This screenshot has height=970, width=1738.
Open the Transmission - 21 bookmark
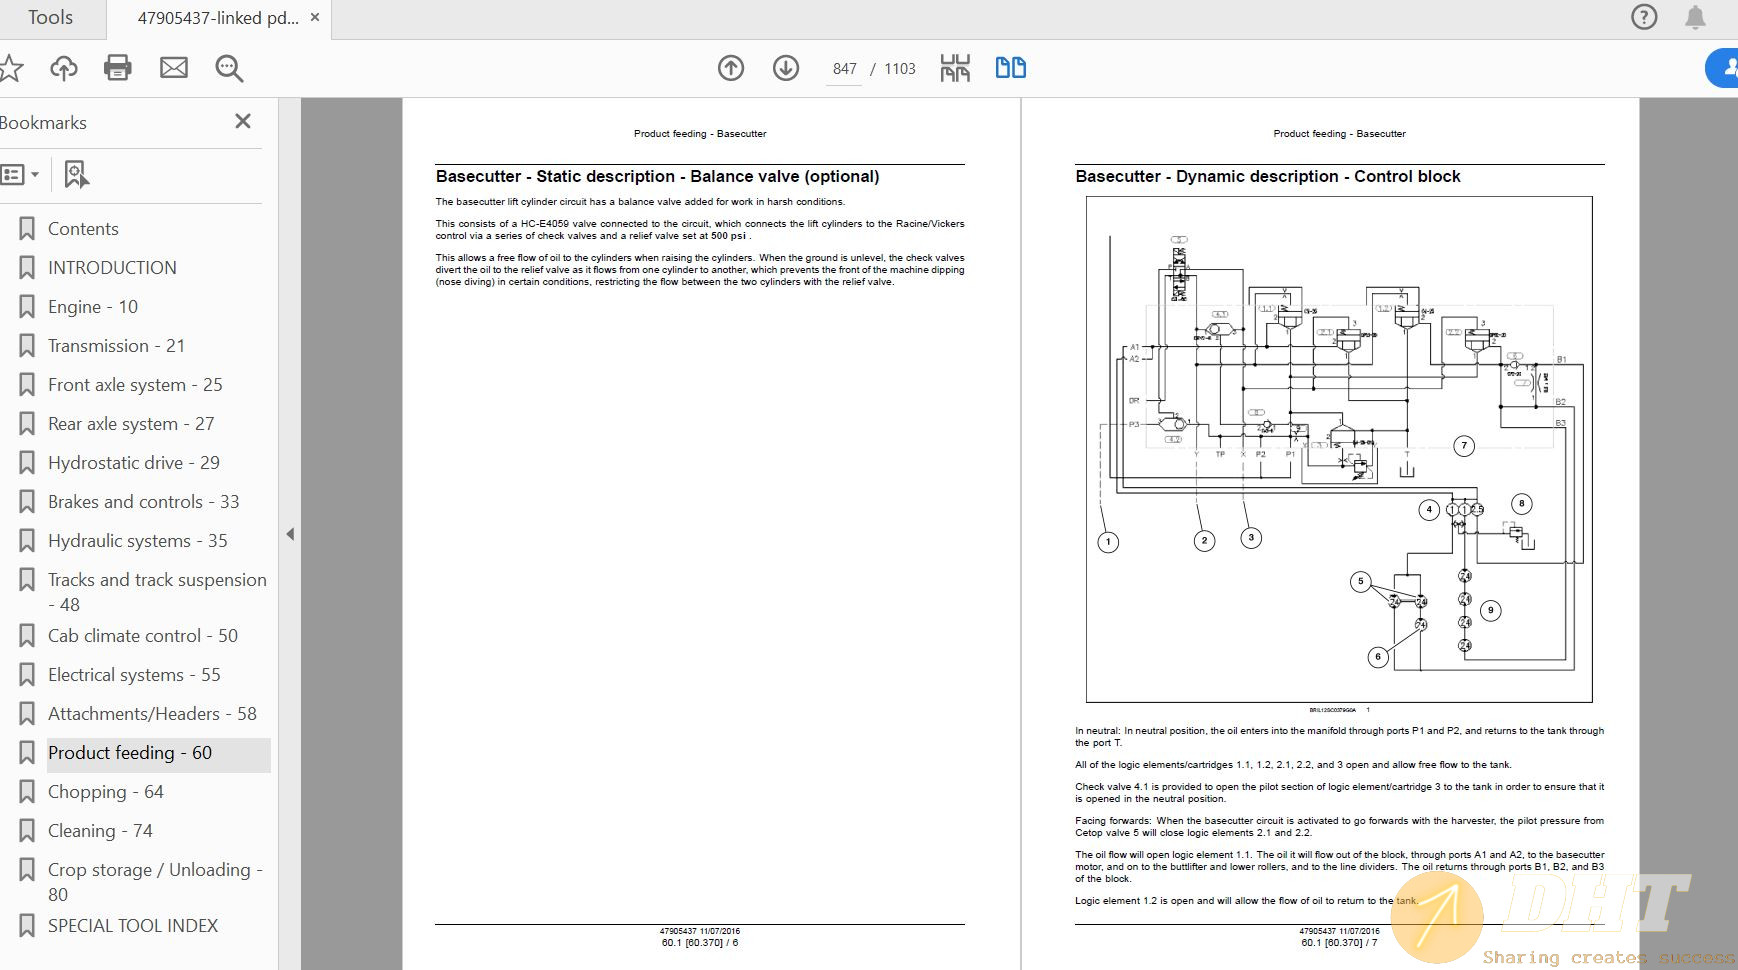pos(116,345)
